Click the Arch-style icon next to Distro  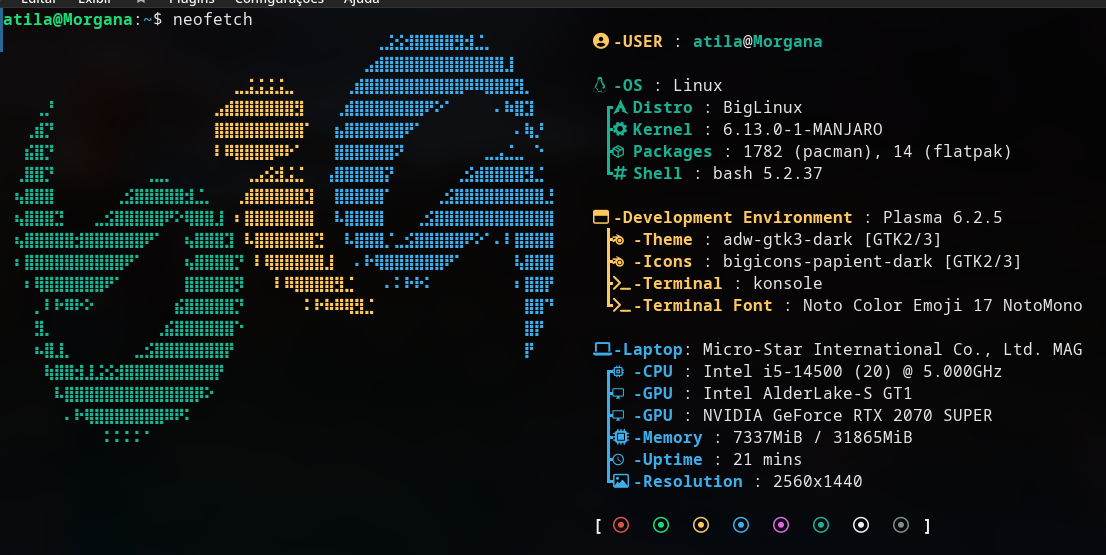pyautogui.click(x=620, y=107)
